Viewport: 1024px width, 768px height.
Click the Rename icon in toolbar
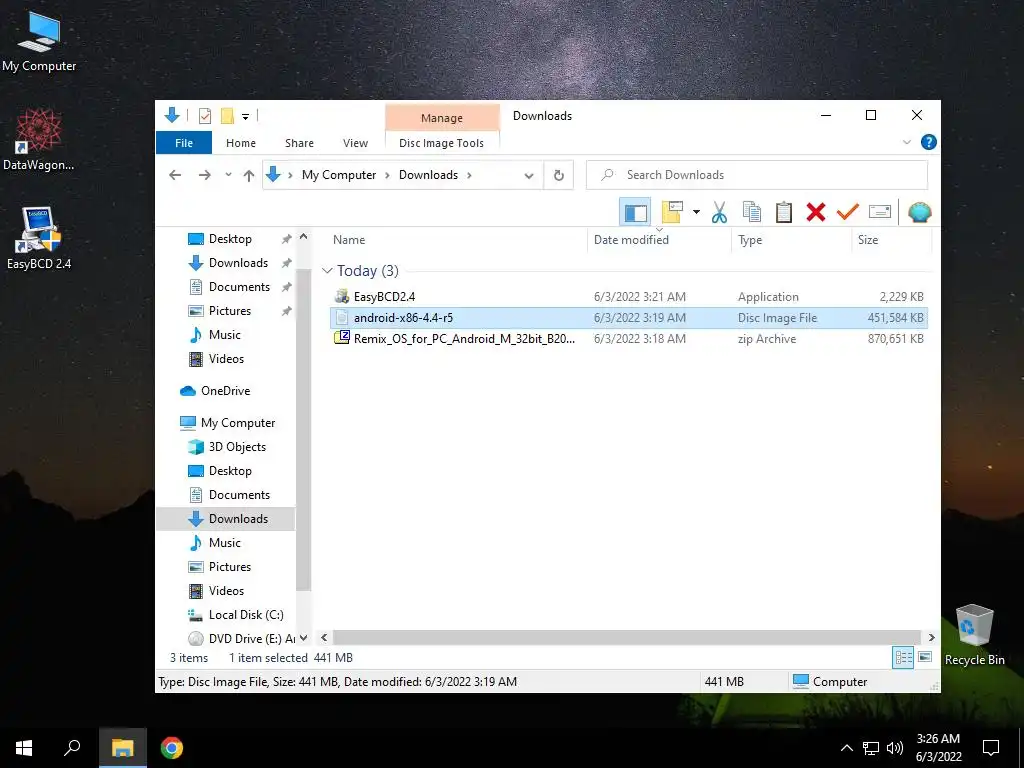coord(880,212)
